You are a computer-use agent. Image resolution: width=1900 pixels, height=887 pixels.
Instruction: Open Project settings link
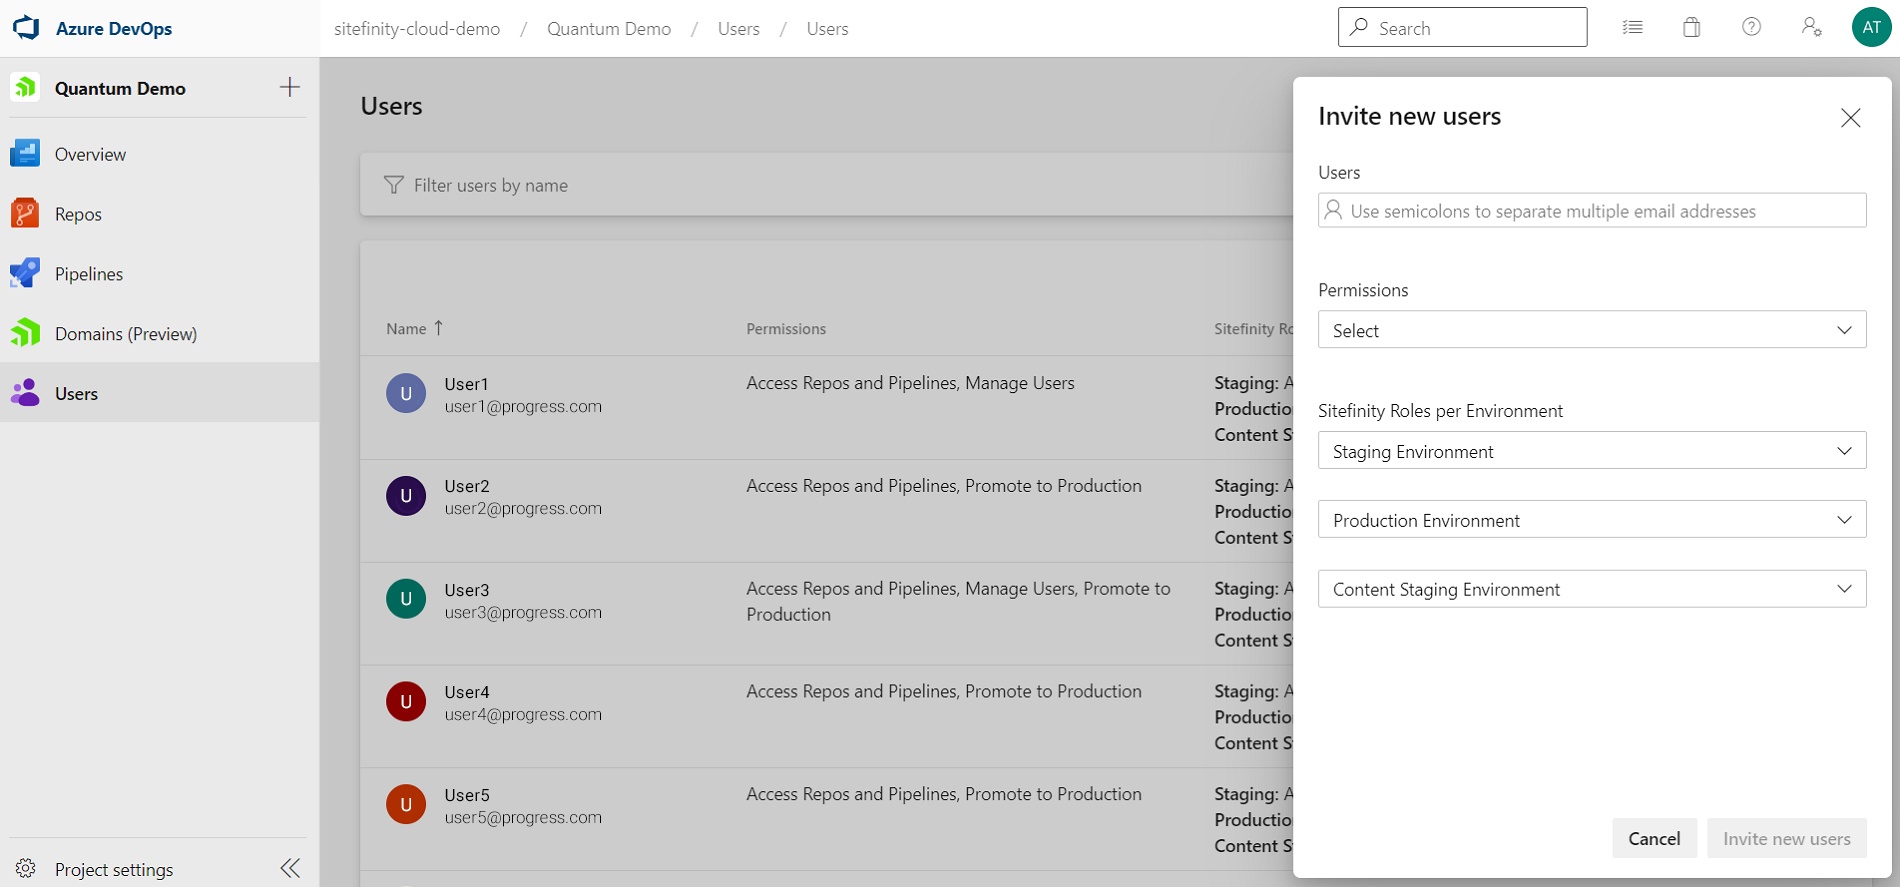113,869
